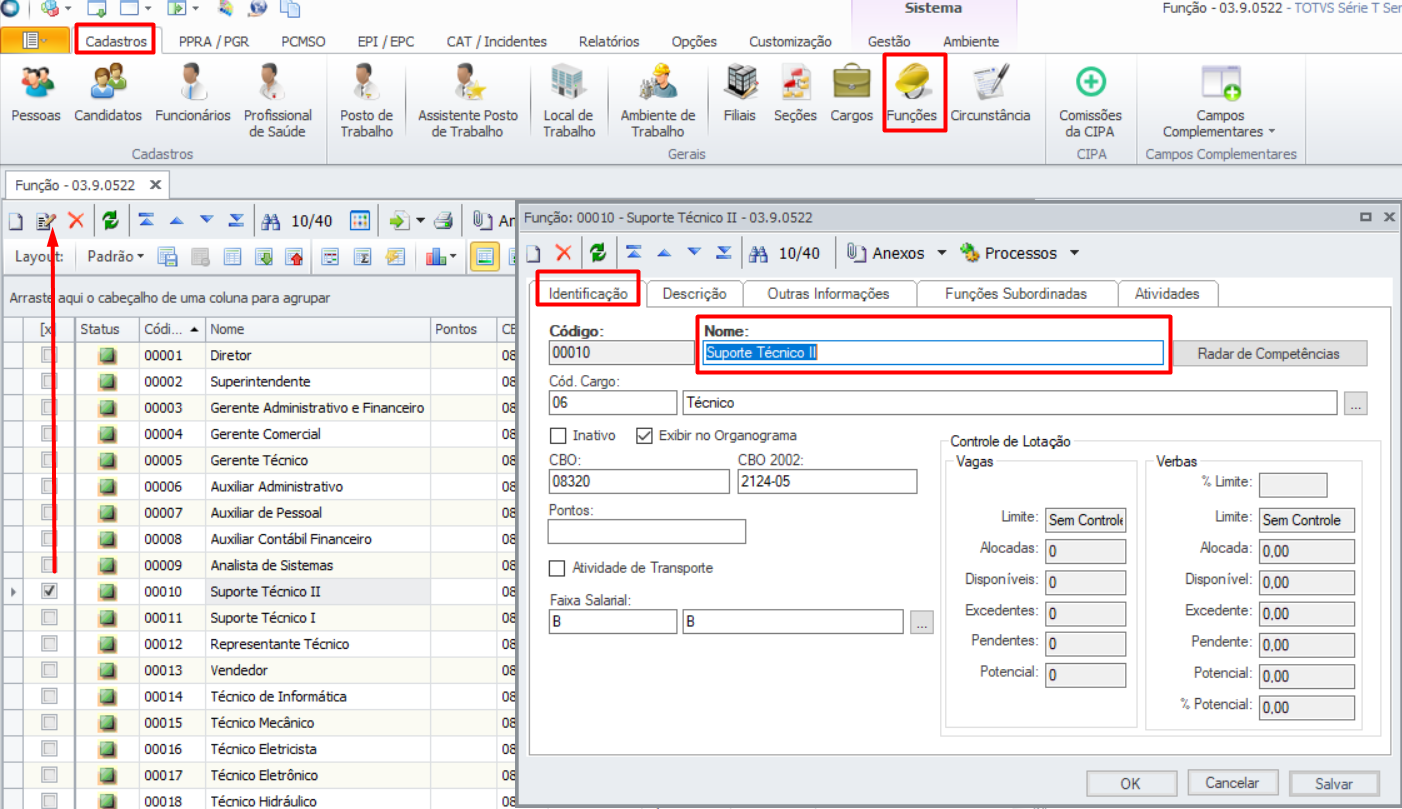The width and height of the screenshot is (1402, 809).
Task: Open the Funcionários registry icon
Action: point(192,83)
